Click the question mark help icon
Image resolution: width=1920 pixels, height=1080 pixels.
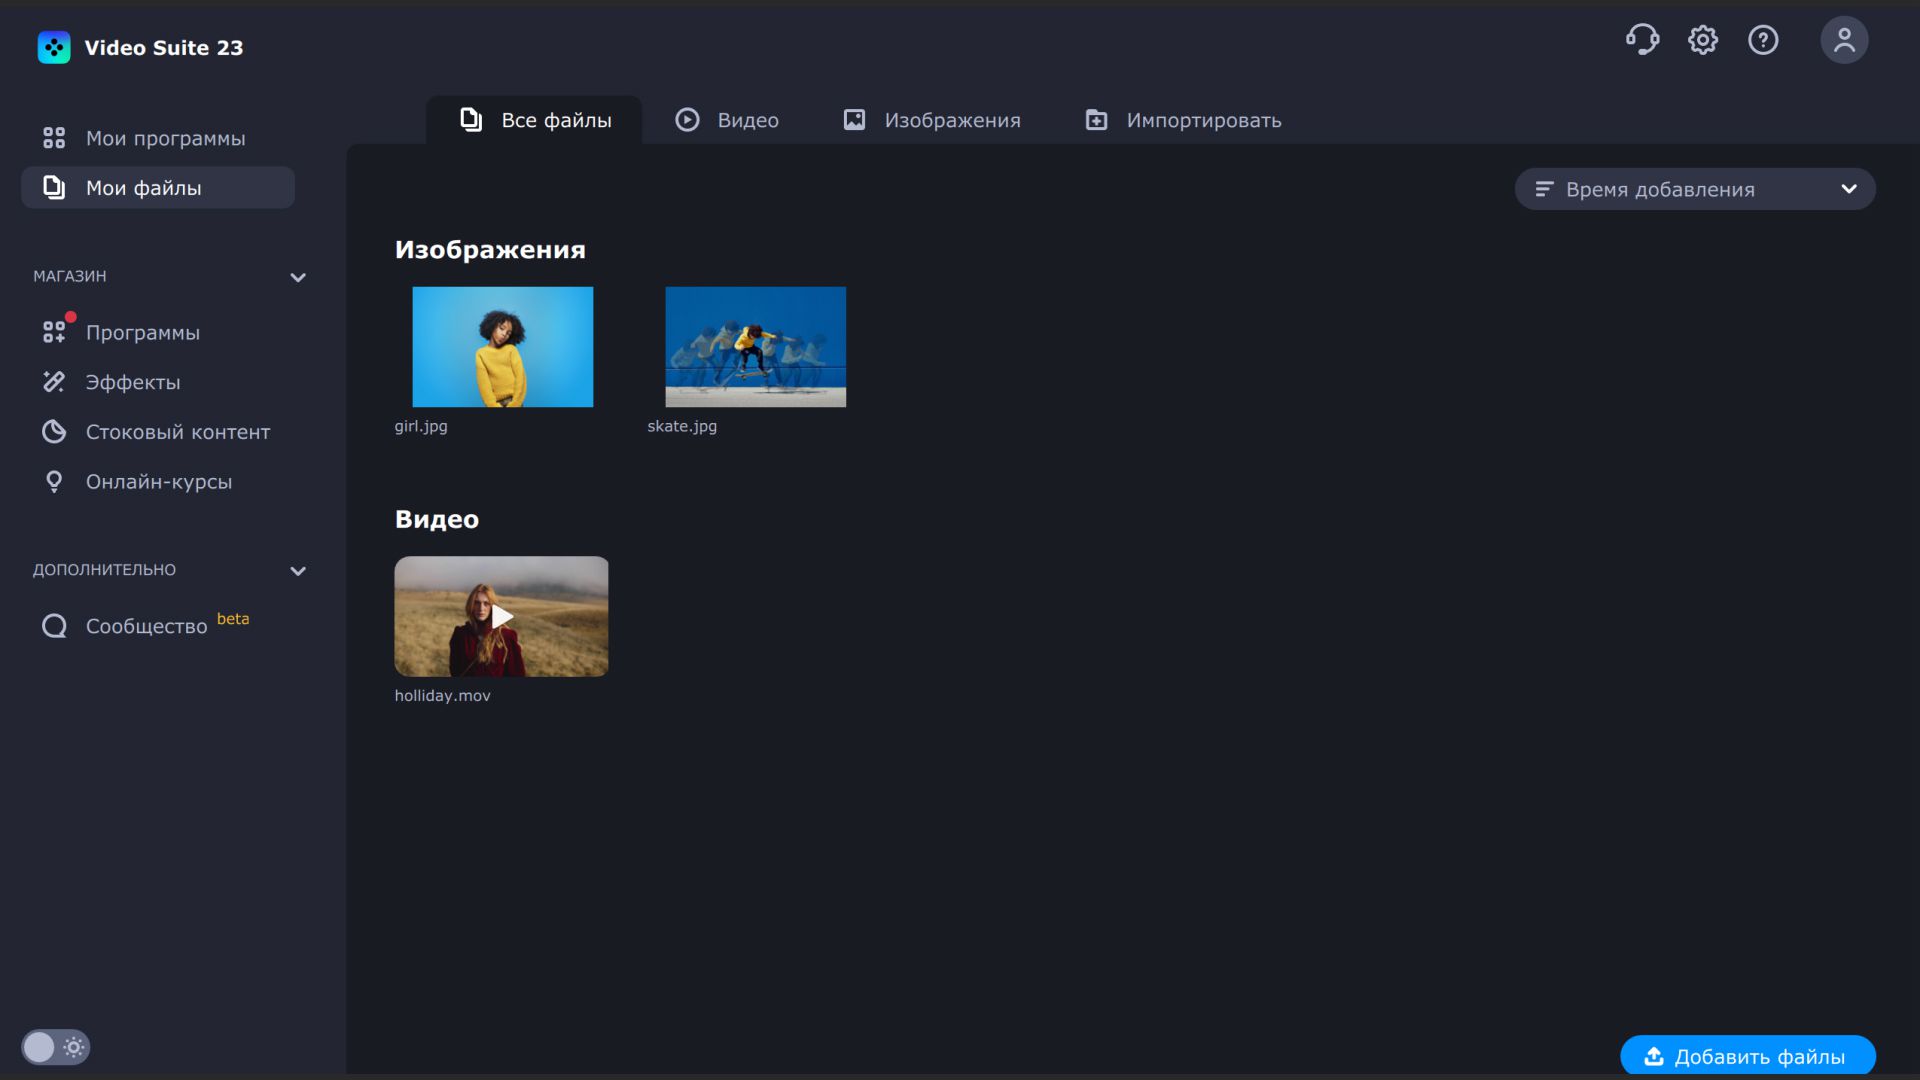pyautogui.click(x=1763, y=40)
